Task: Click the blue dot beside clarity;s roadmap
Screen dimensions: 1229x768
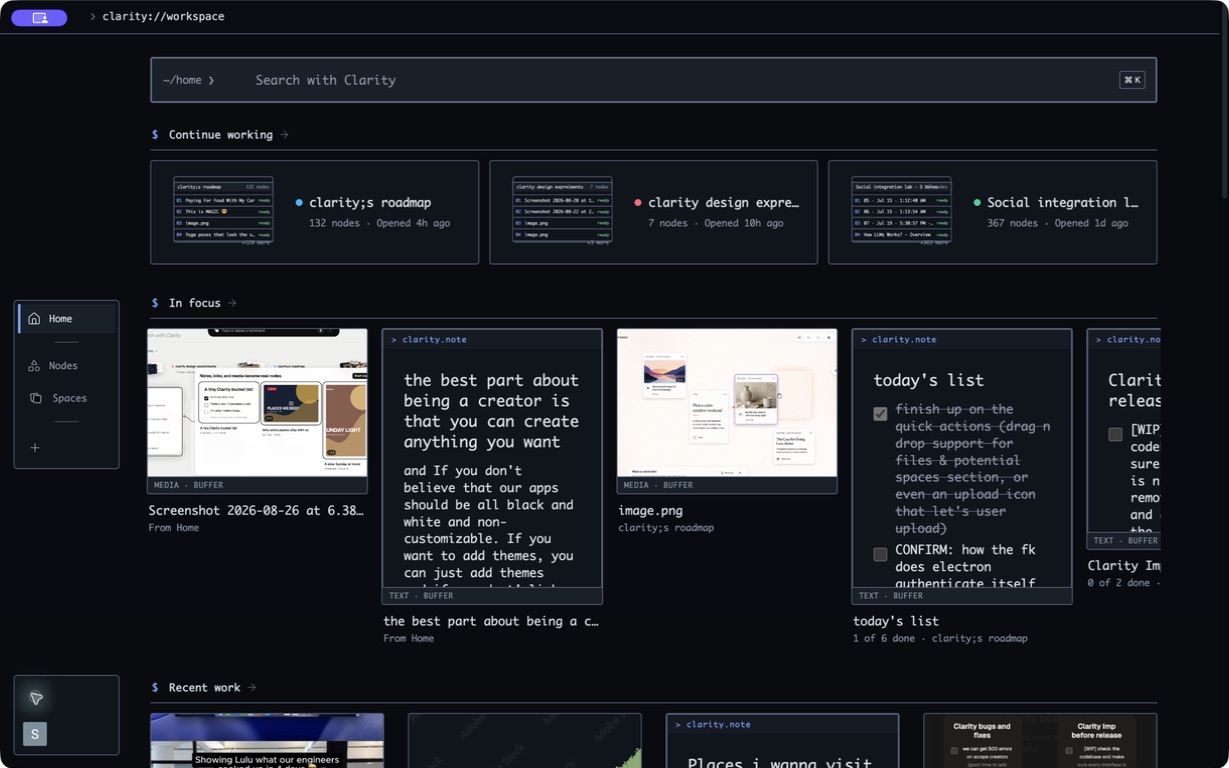Action: point(299,203)
